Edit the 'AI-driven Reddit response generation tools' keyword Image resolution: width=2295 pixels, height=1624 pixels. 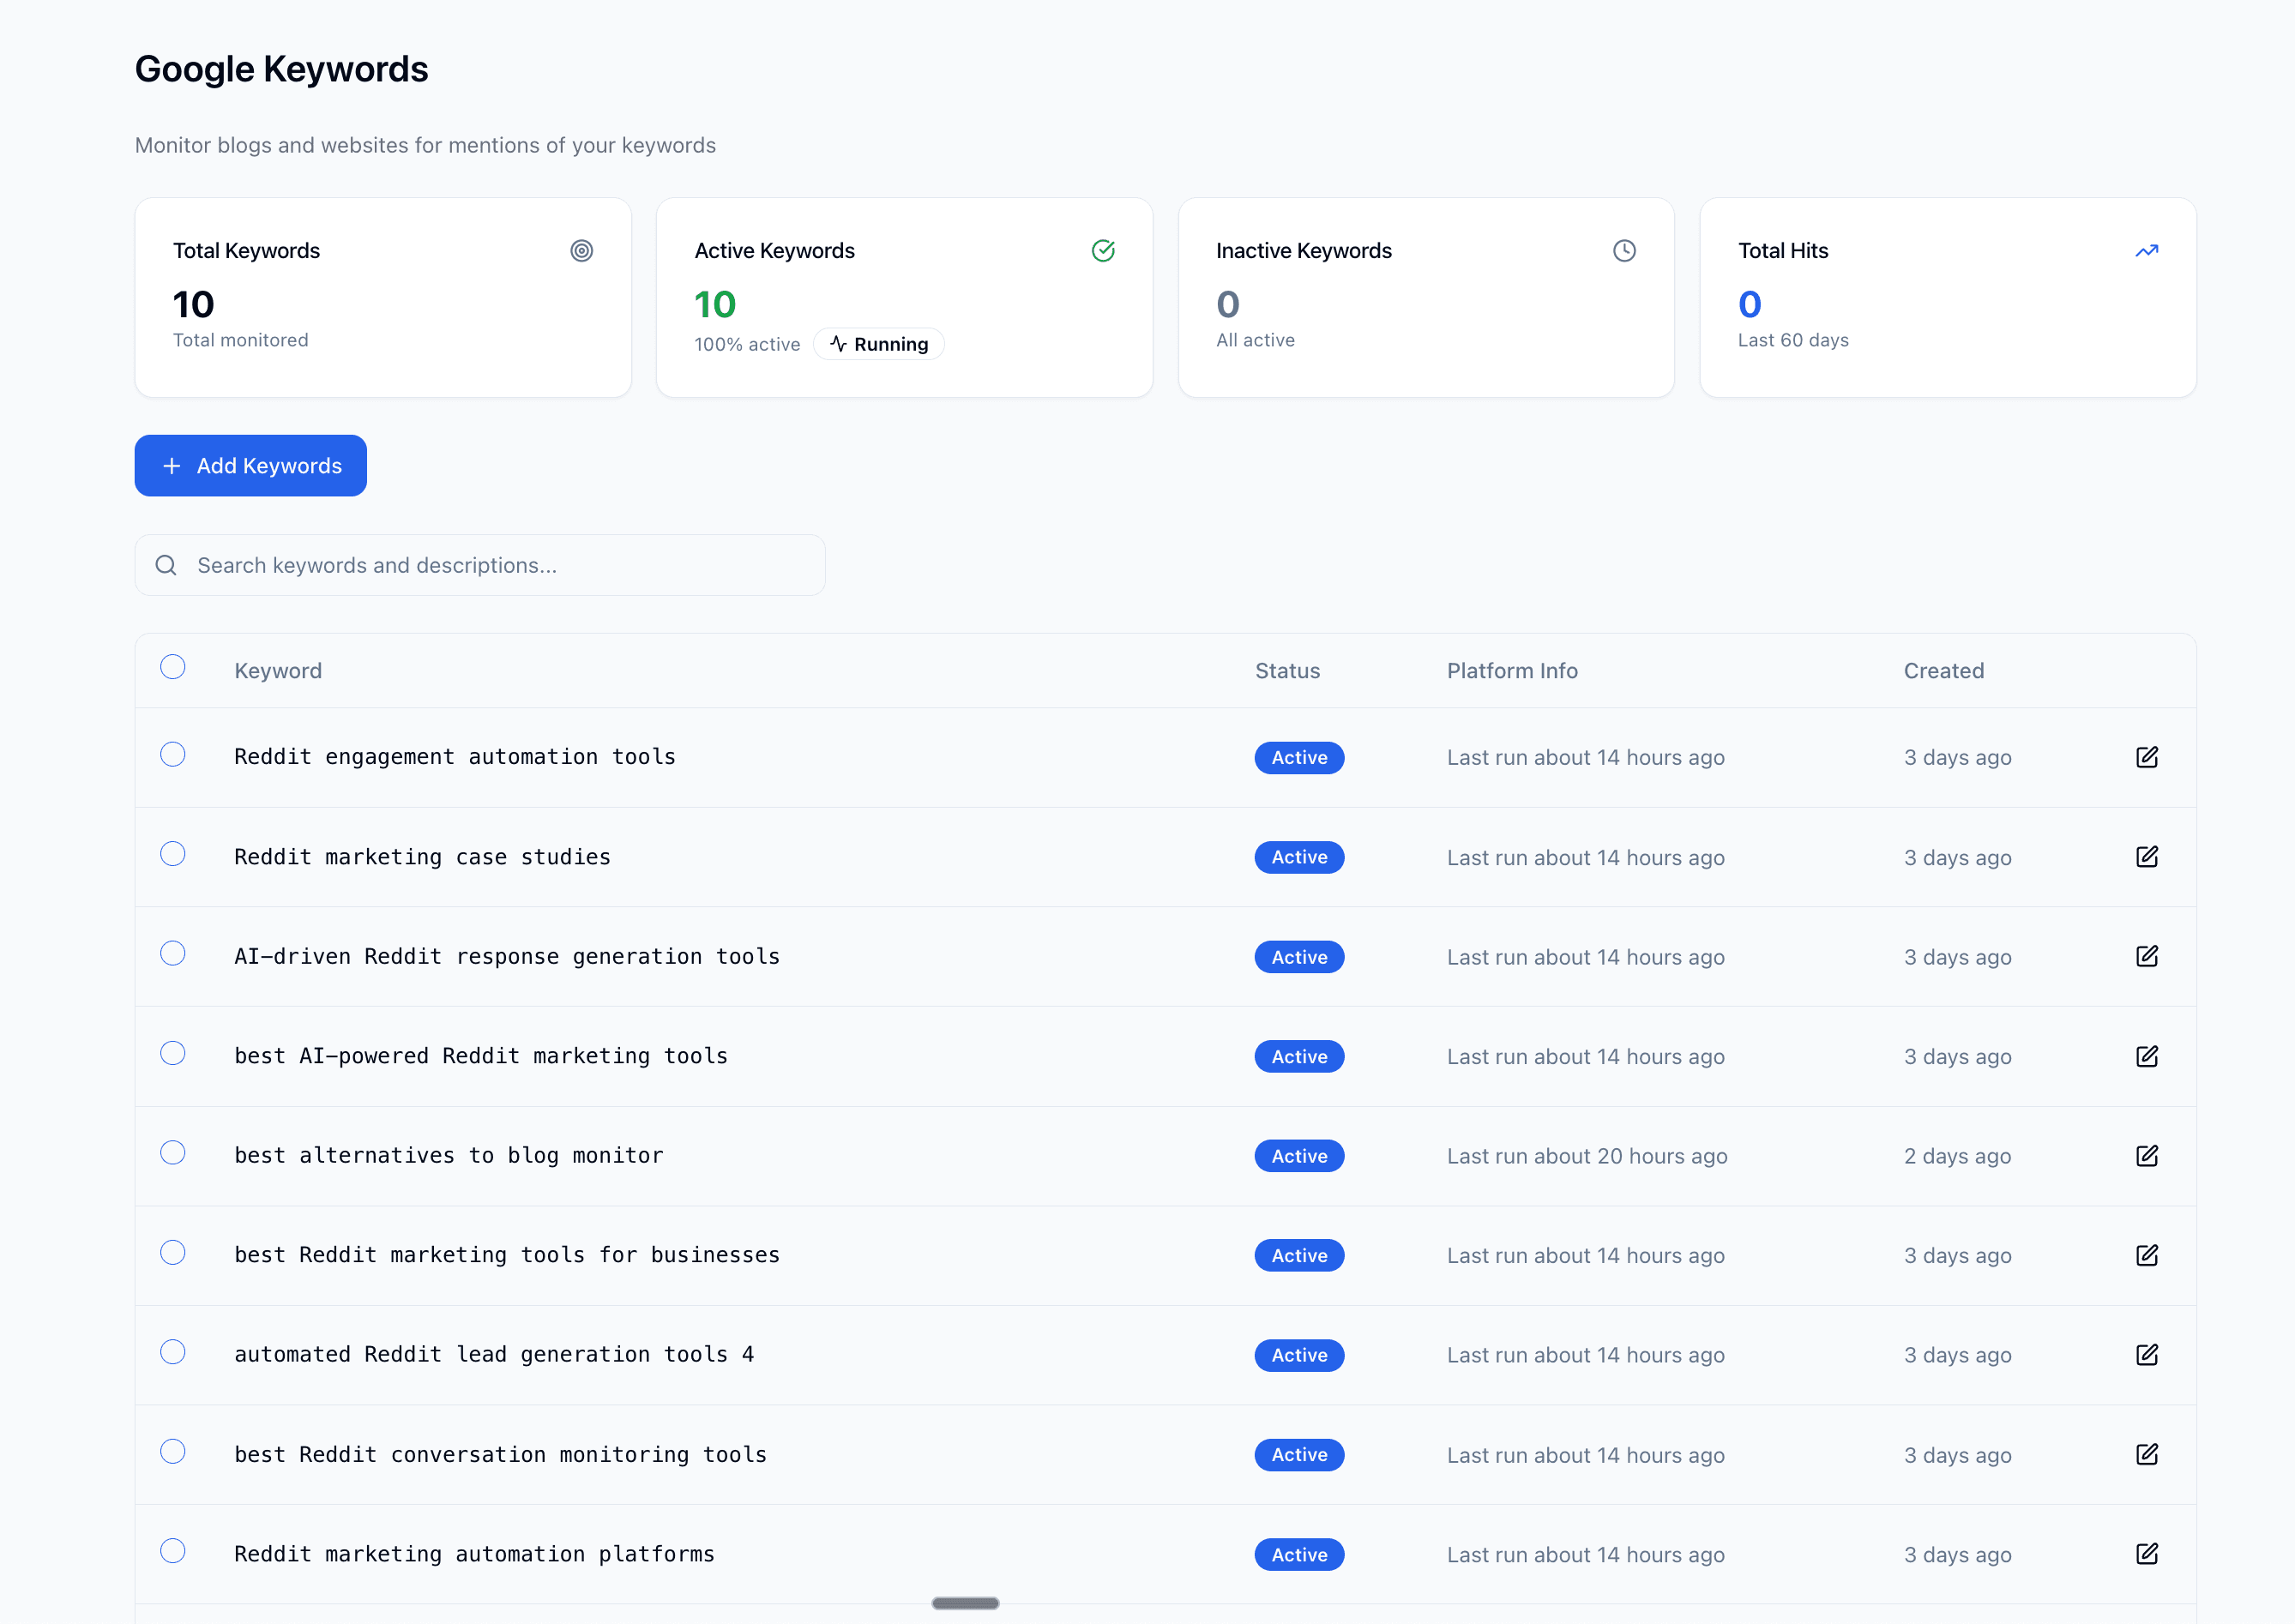point(2147,956)
